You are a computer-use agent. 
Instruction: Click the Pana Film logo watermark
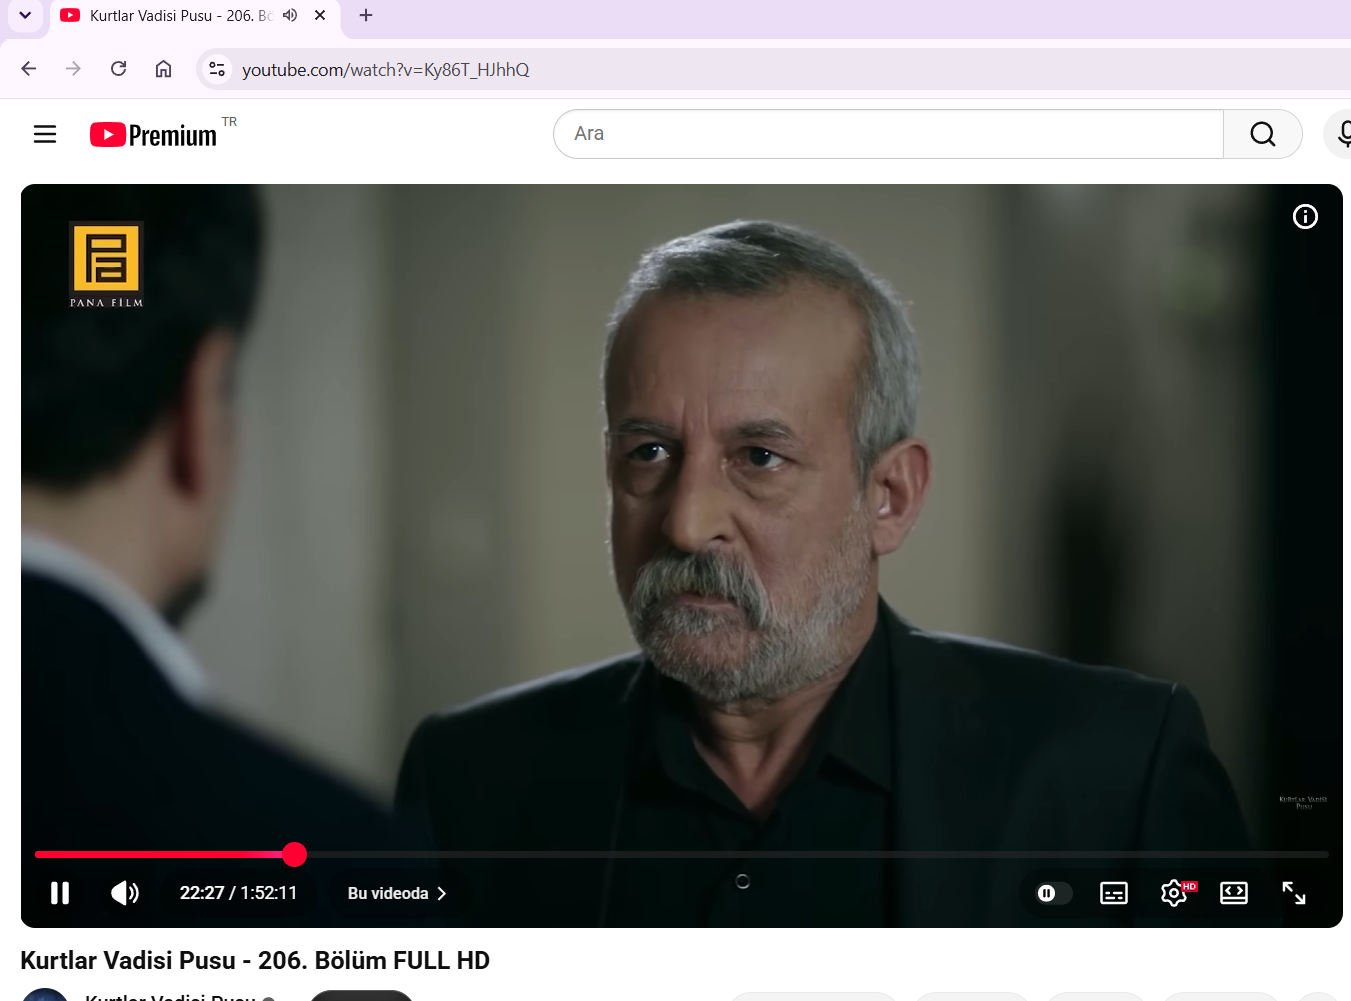pos(106,265)
